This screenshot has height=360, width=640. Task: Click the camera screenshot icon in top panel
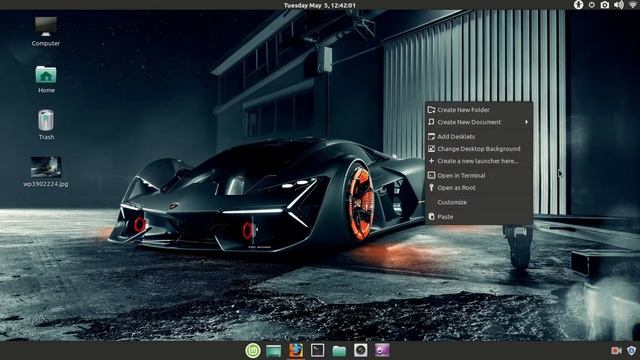(x=605, y=5)
